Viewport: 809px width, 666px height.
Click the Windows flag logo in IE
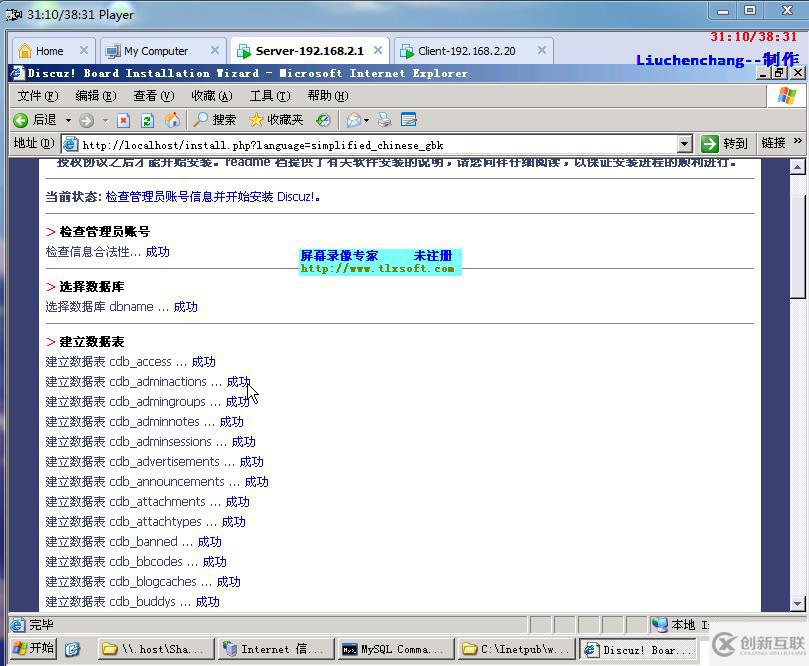pyautogui.click(x=786, y=96)
